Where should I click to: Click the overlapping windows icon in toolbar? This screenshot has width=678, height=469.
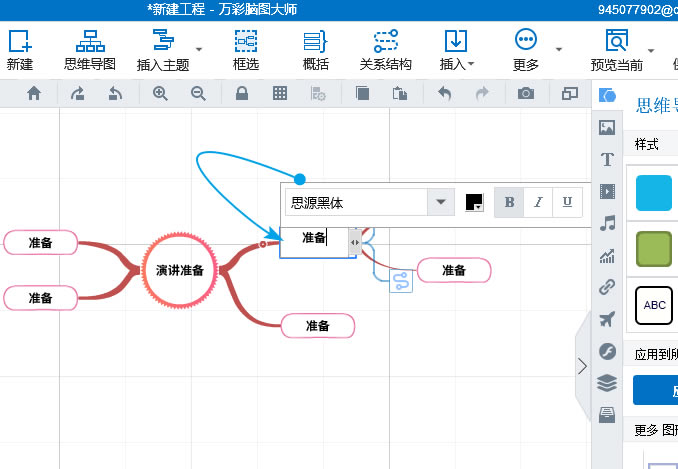570,93
